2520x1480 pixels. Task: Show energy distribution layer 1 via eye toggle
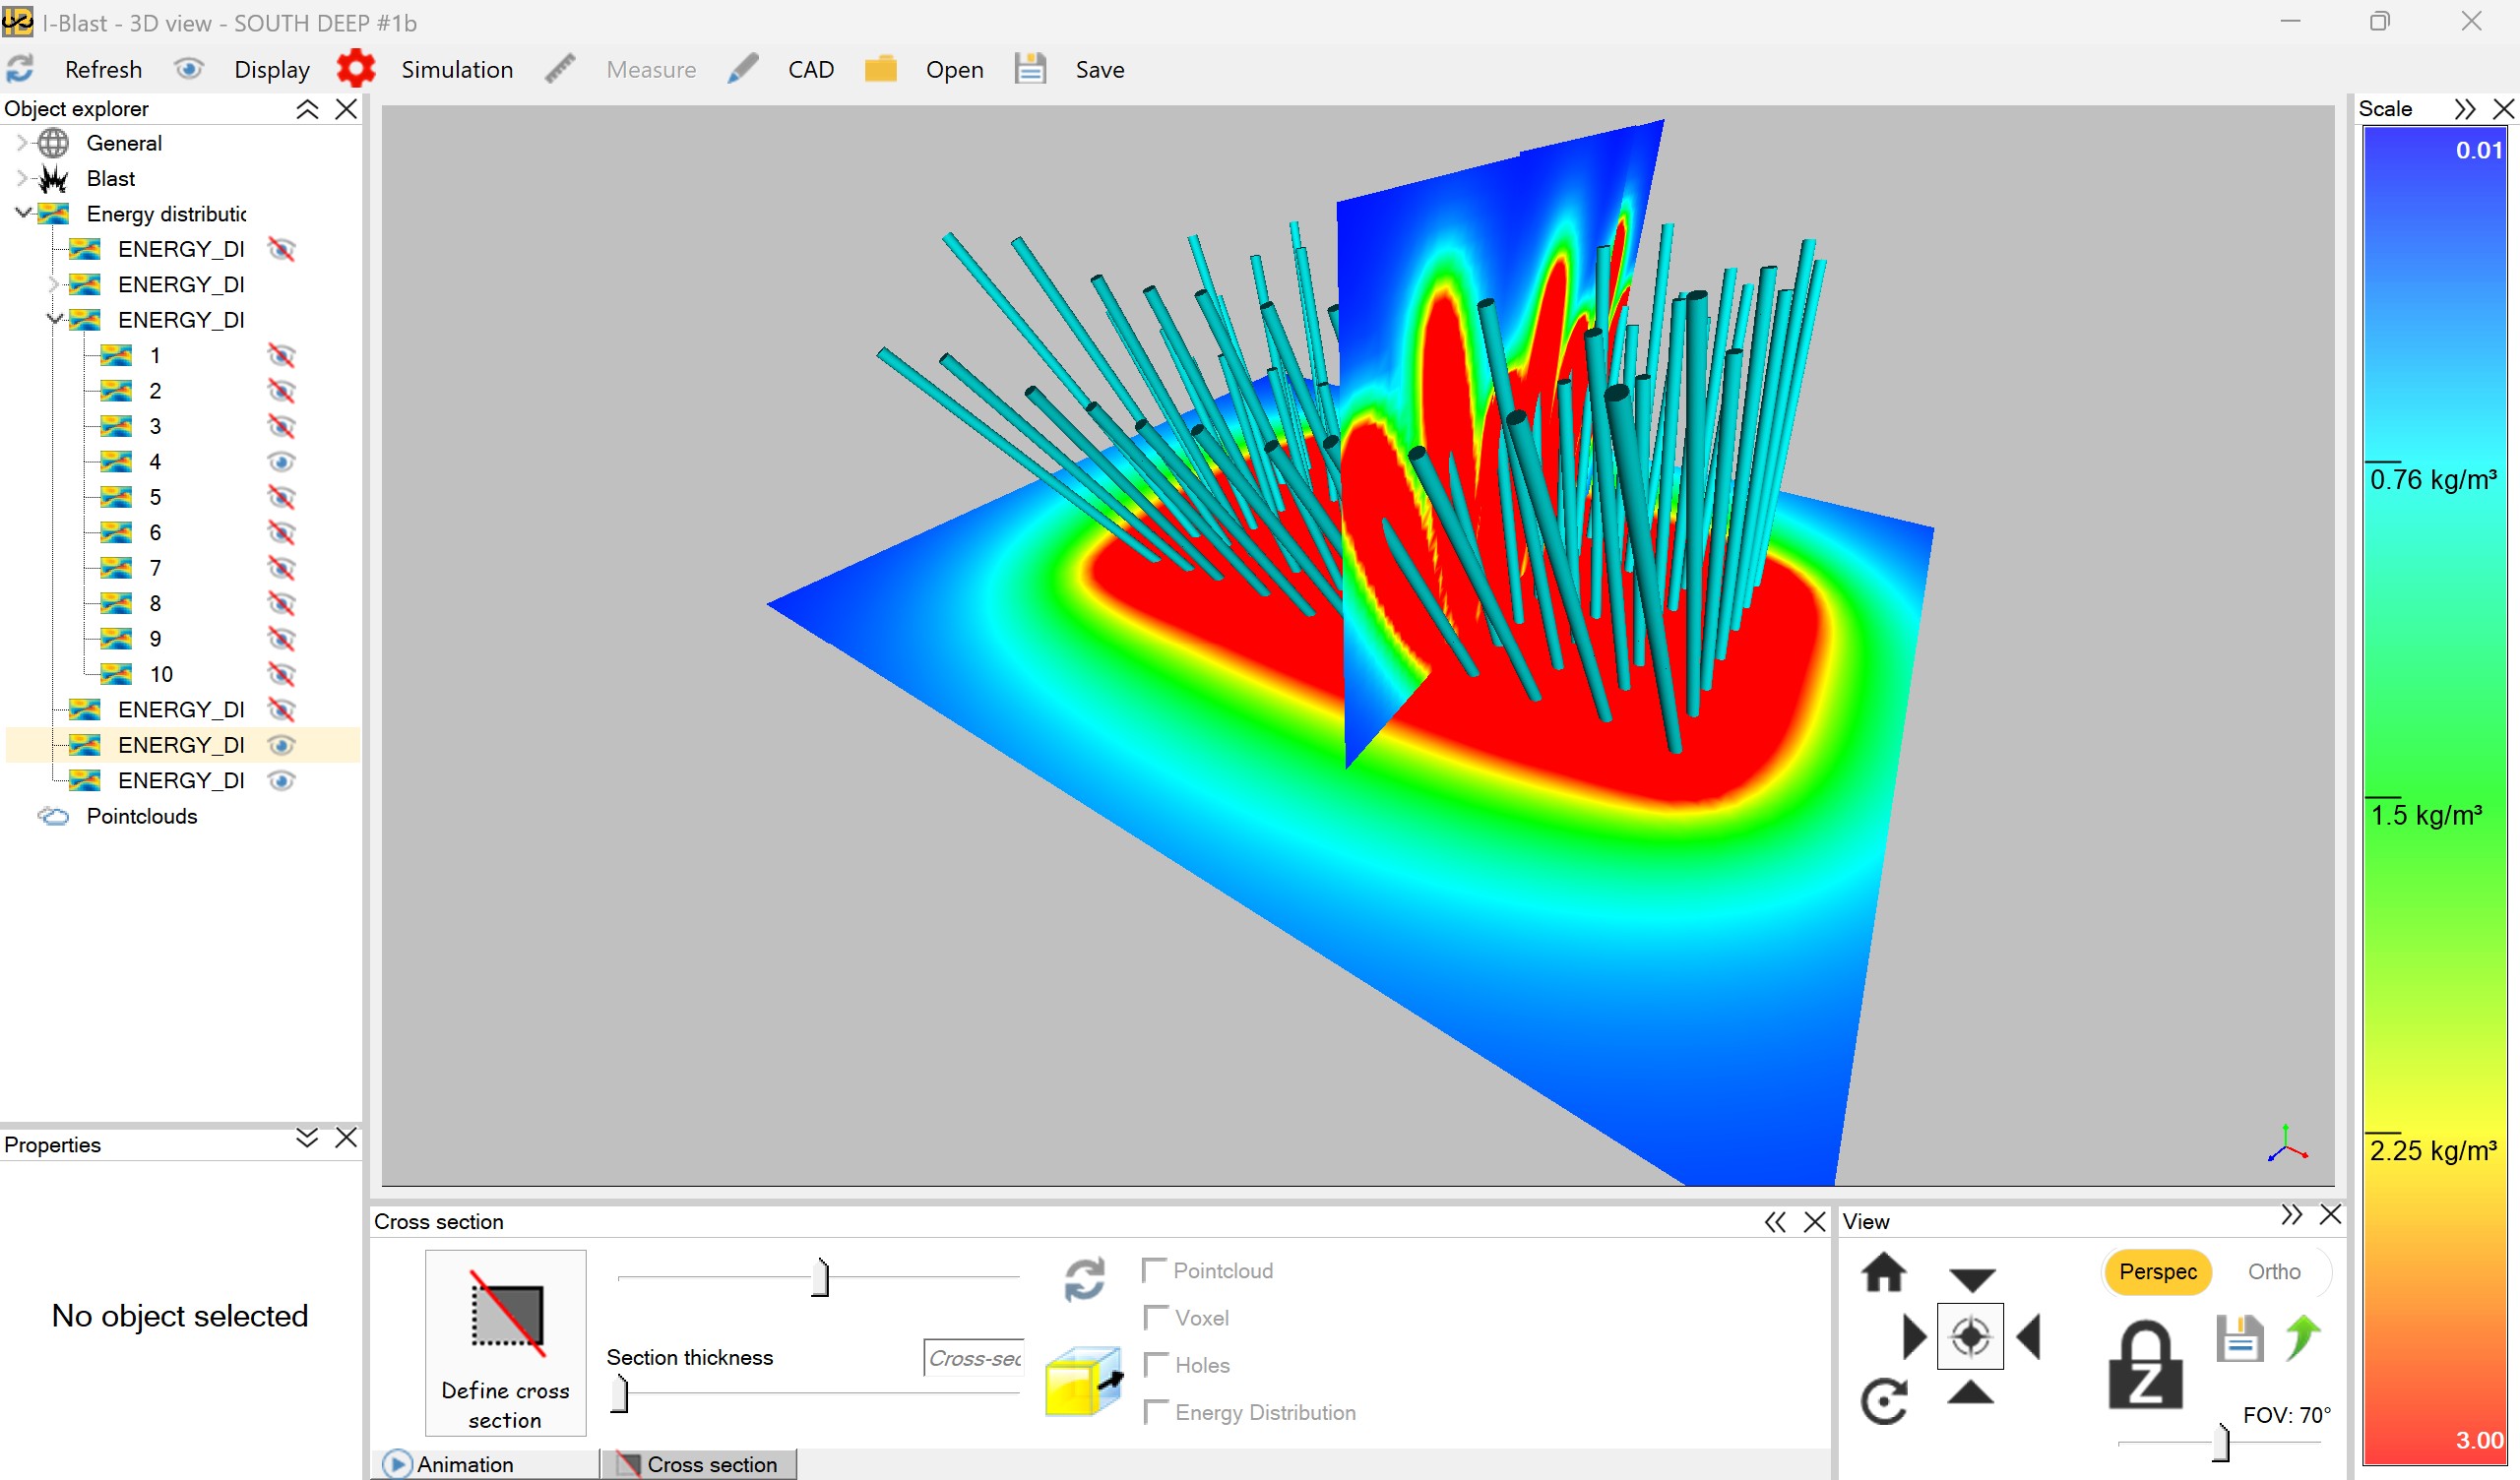(281, 355)
